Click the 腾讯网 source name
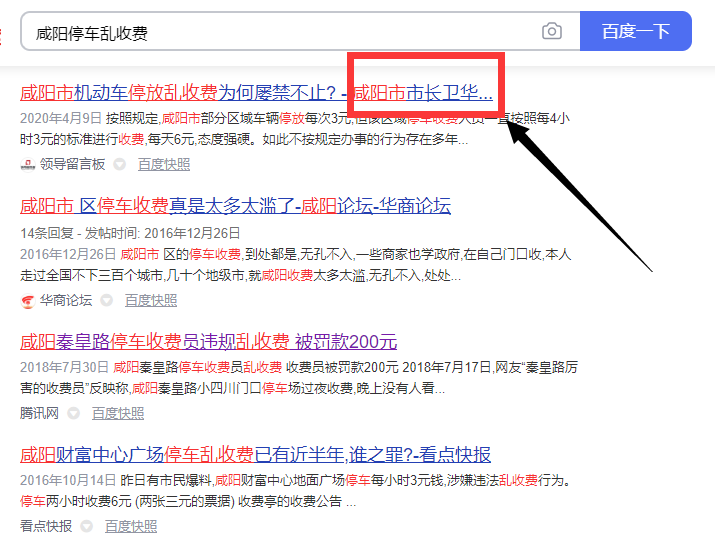 tap(39, 413)
